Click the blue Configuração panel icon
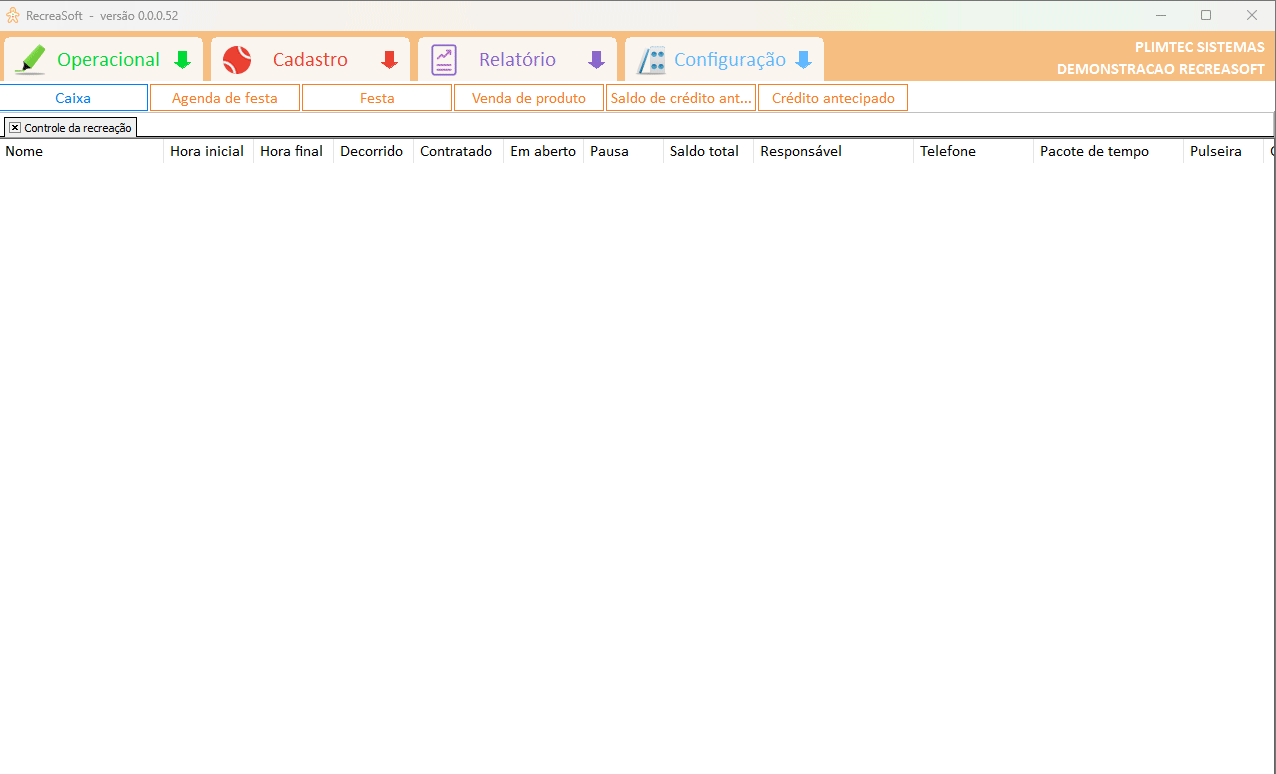1276x774 pixels. click(651, 60)
